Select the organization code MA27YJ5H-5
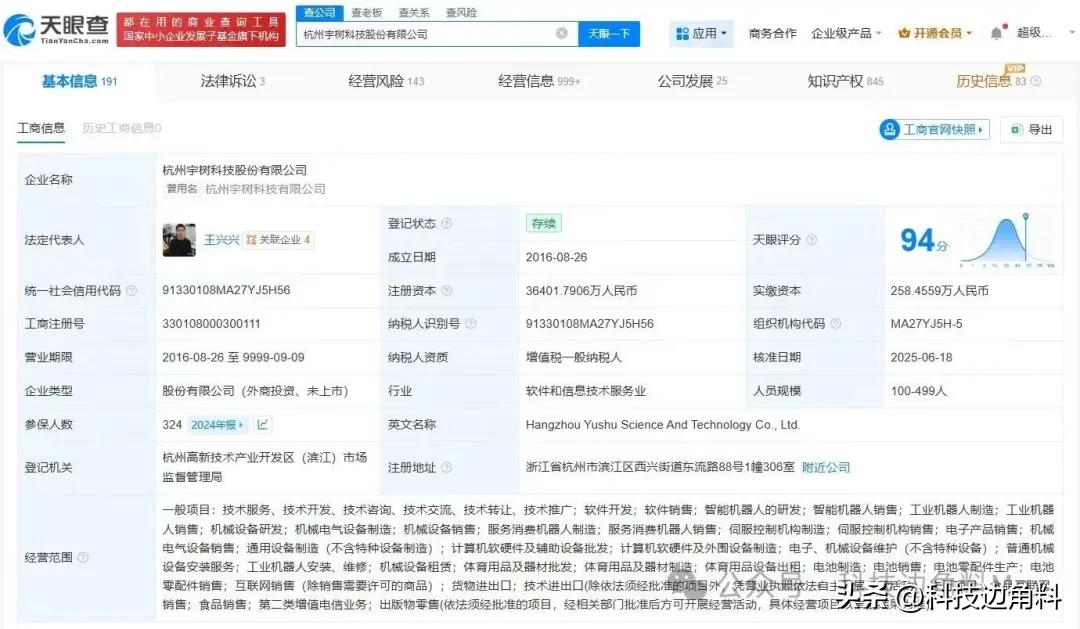The width and height of the screenshot is (1080, 629). (x=926, y=323)
